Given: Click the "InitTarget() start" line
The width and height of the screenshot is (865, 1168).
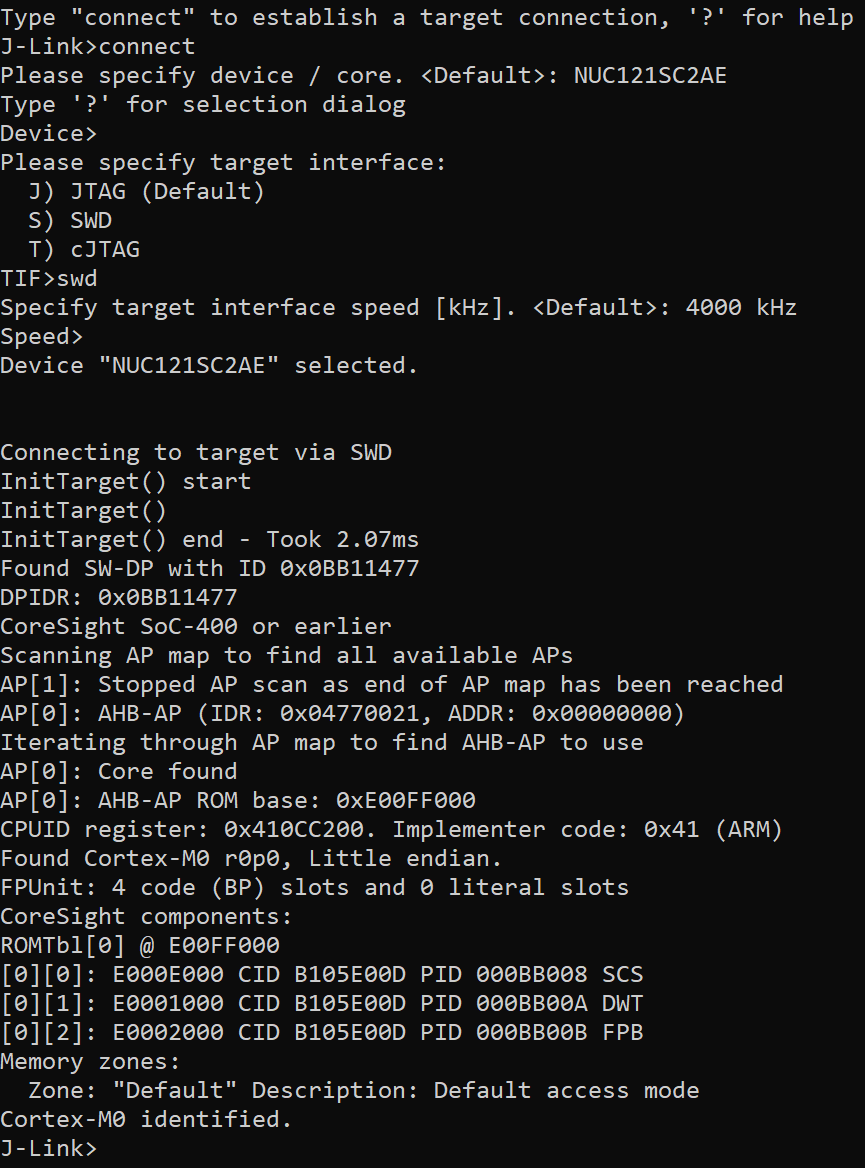Looking at the screenshot, I should pyautogui.click(x=126, y=481).
